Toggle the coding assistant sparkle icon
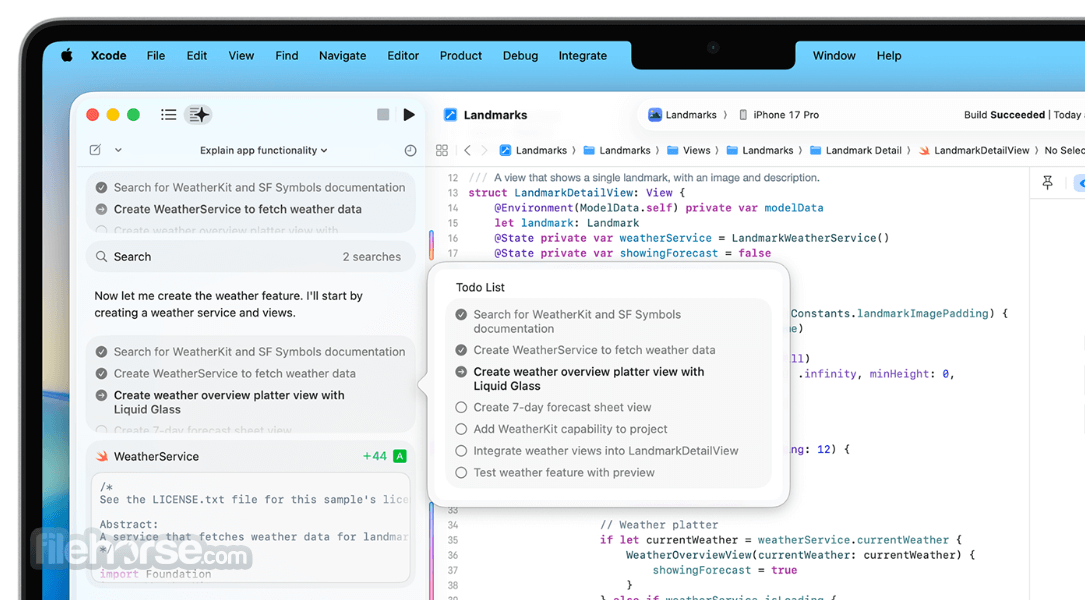This screenshot has height=600, width=1085. pyautogui.click(x=199, y=115)
